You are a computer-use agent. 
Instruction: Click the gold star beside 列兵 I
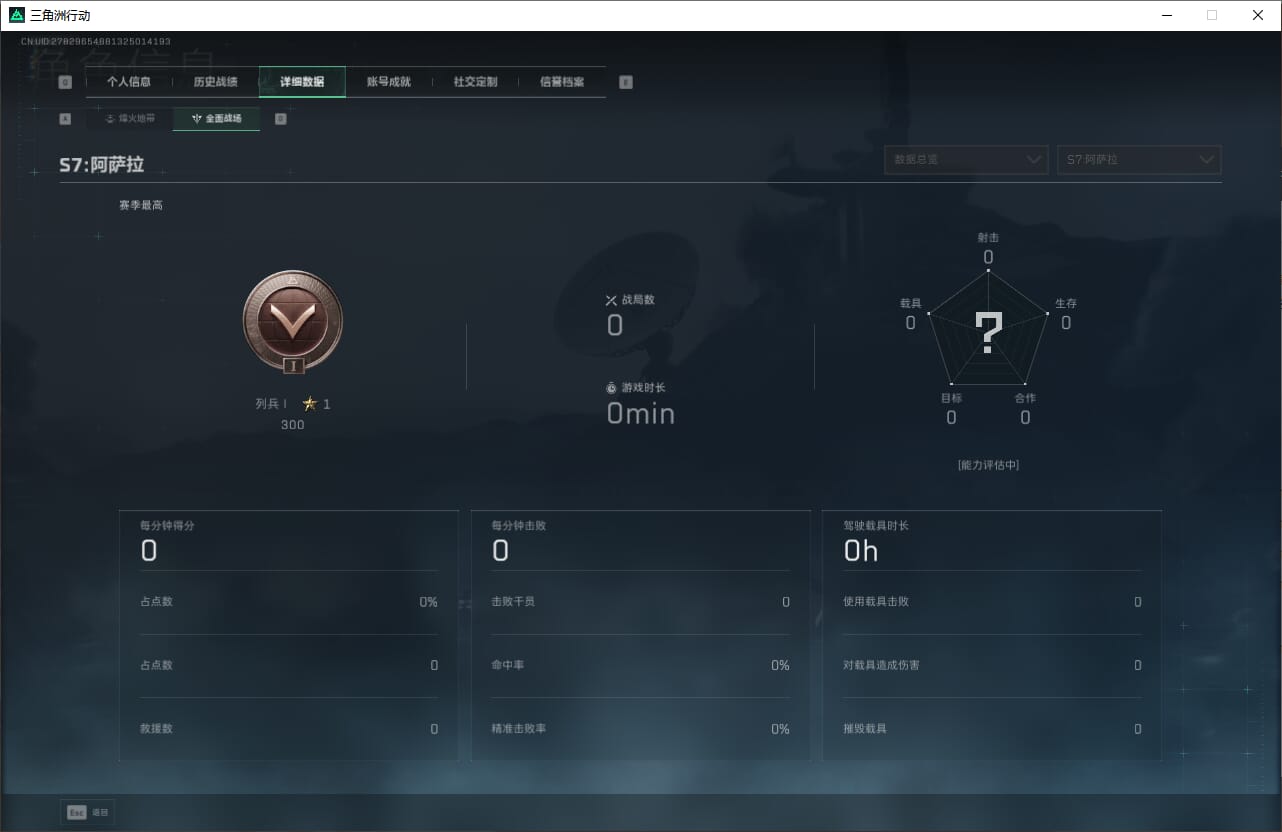click(x=310, y=404)
